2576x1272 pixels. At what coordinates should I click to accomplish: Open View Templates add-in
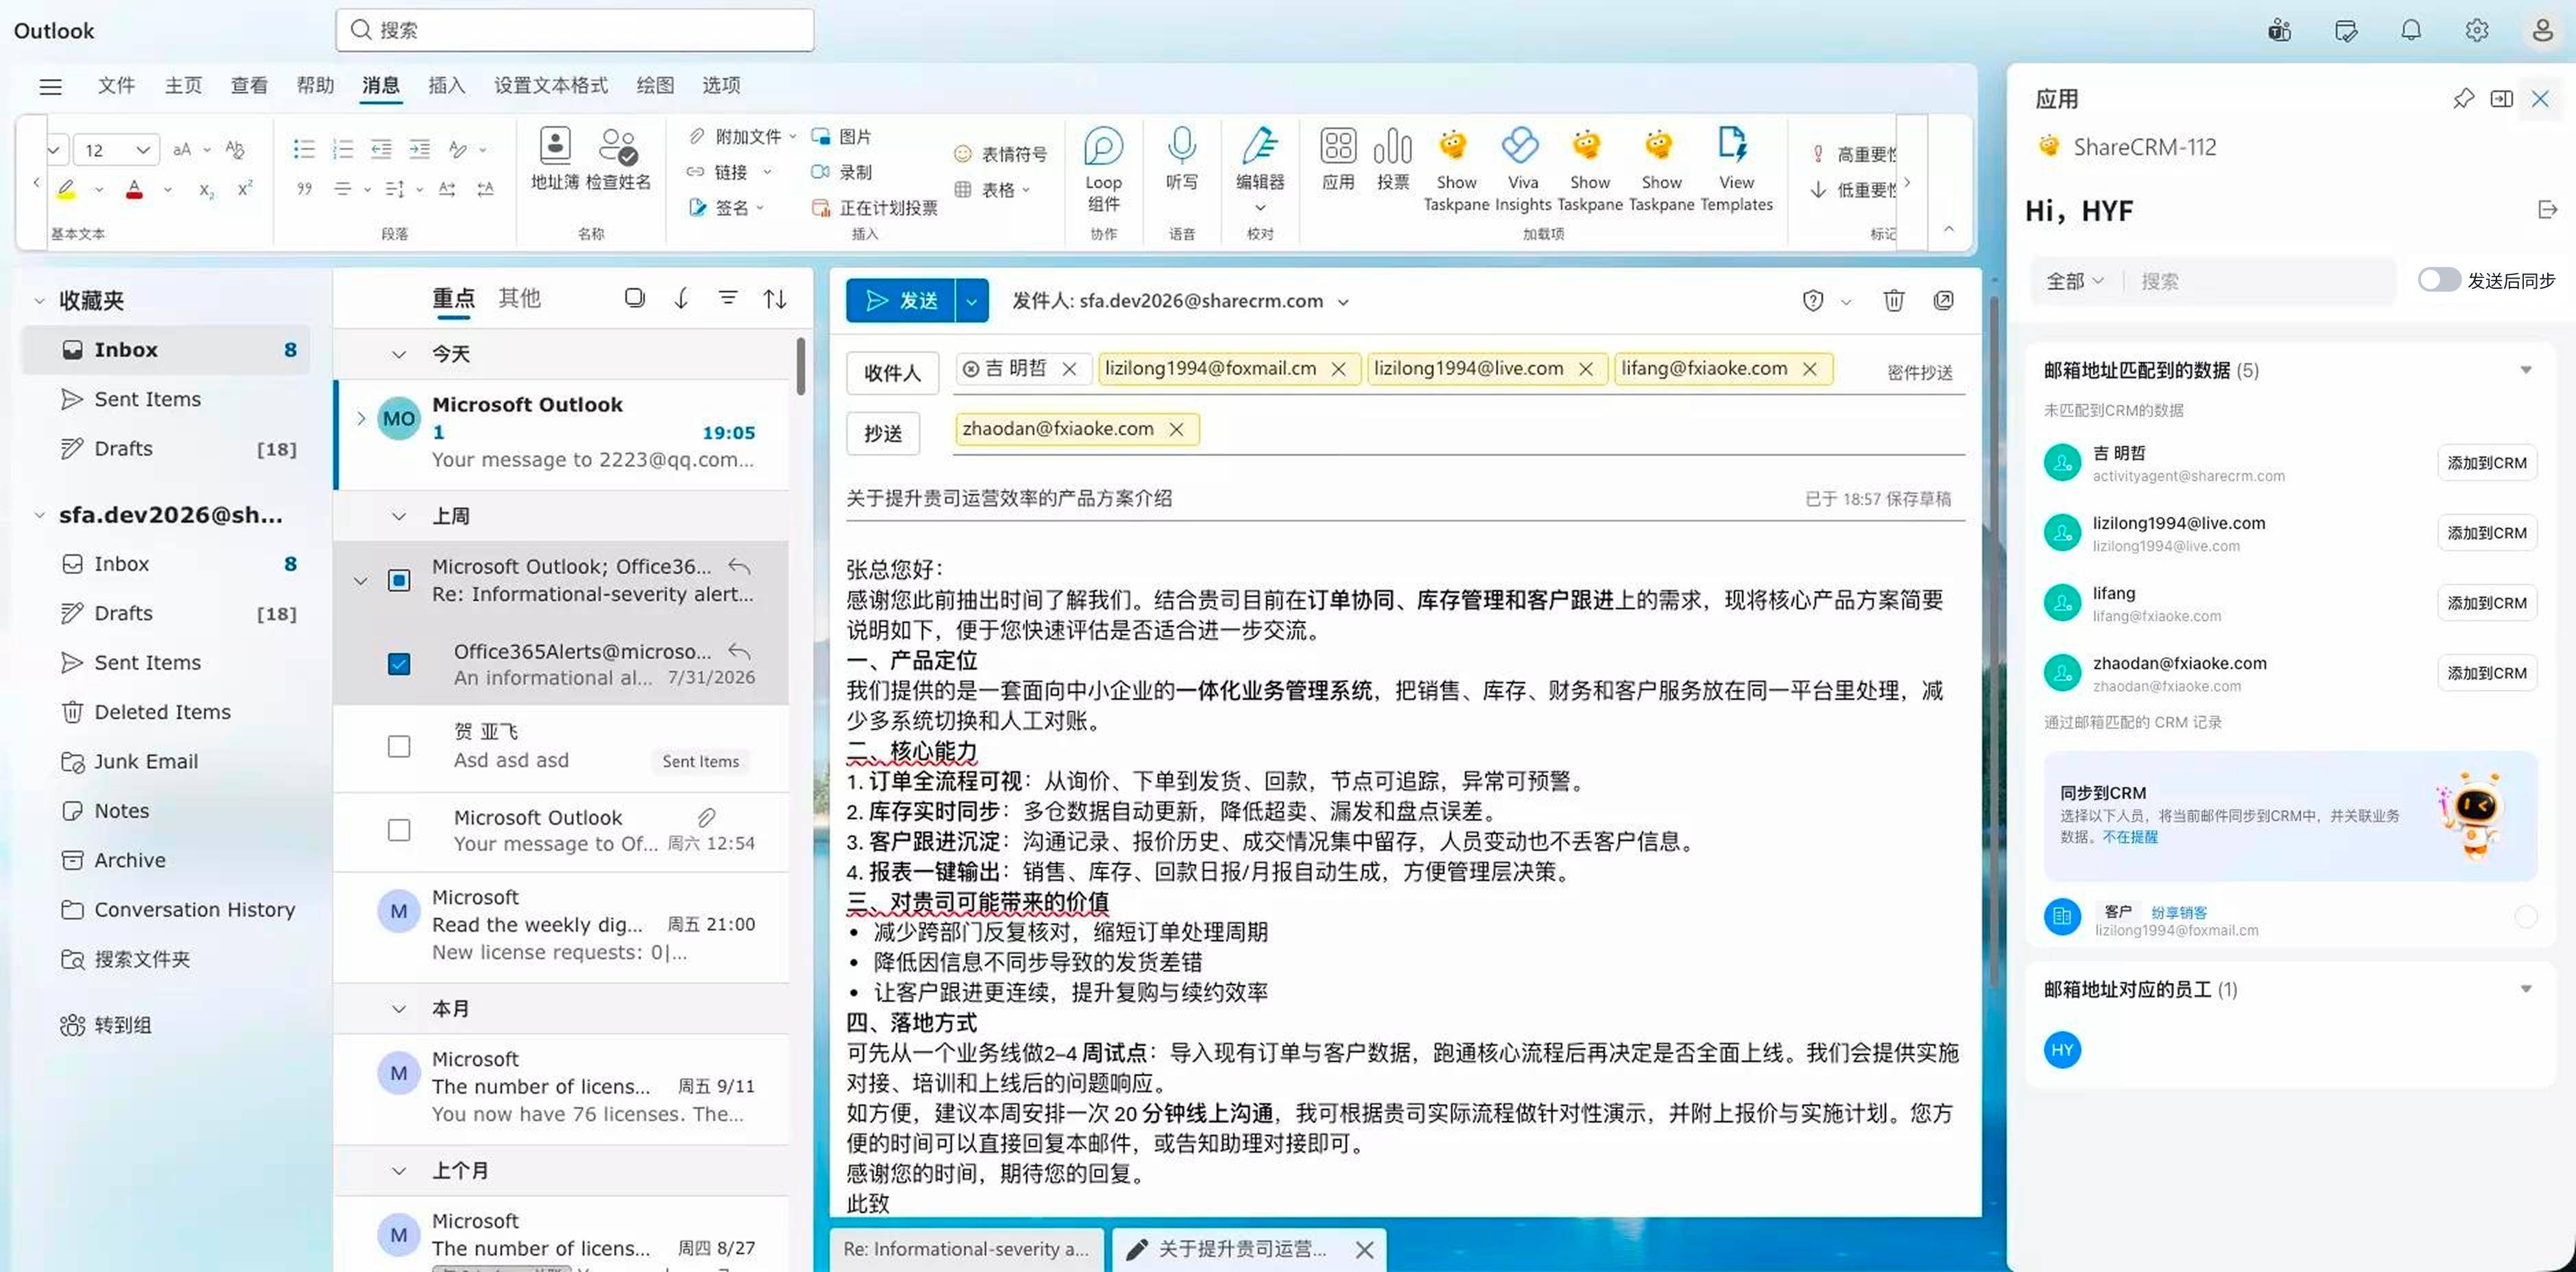1735,169
